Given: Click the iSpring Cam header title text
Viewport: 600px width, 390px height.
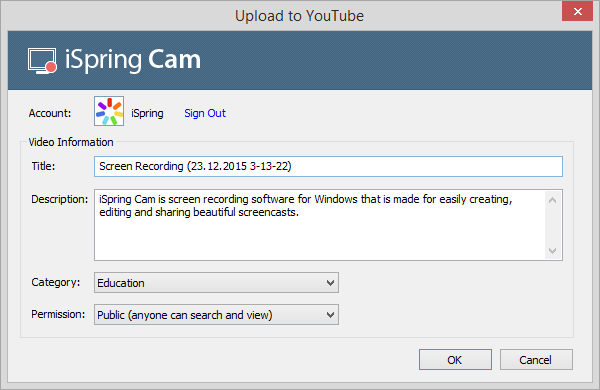Looking at the screenshot, I should coord(133,60).
